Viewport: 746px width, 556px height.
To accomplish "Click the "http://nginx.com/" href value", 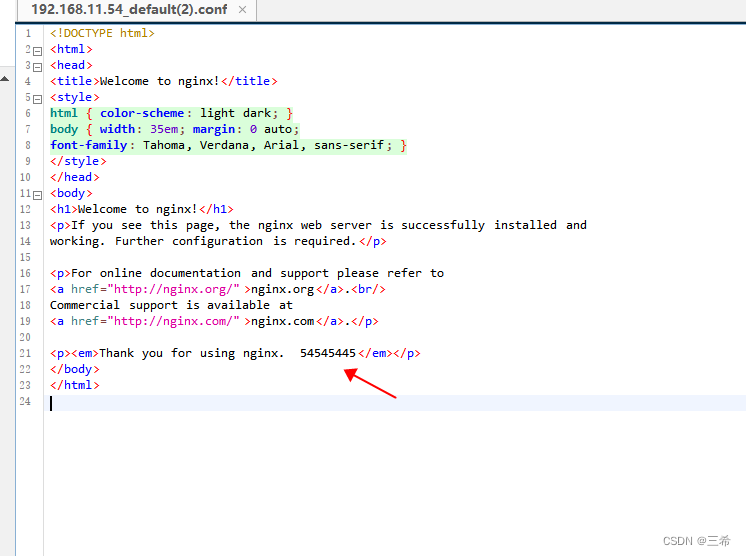I will coord(173,322).
